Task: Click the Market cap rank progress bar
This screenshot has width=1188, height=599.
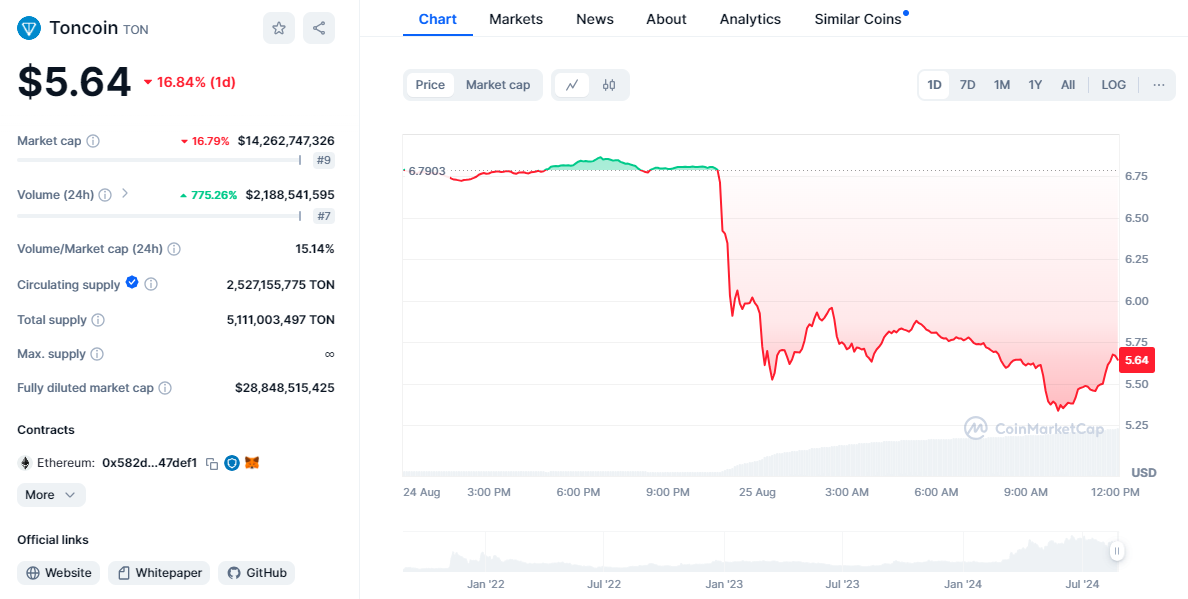Action: 160,160
